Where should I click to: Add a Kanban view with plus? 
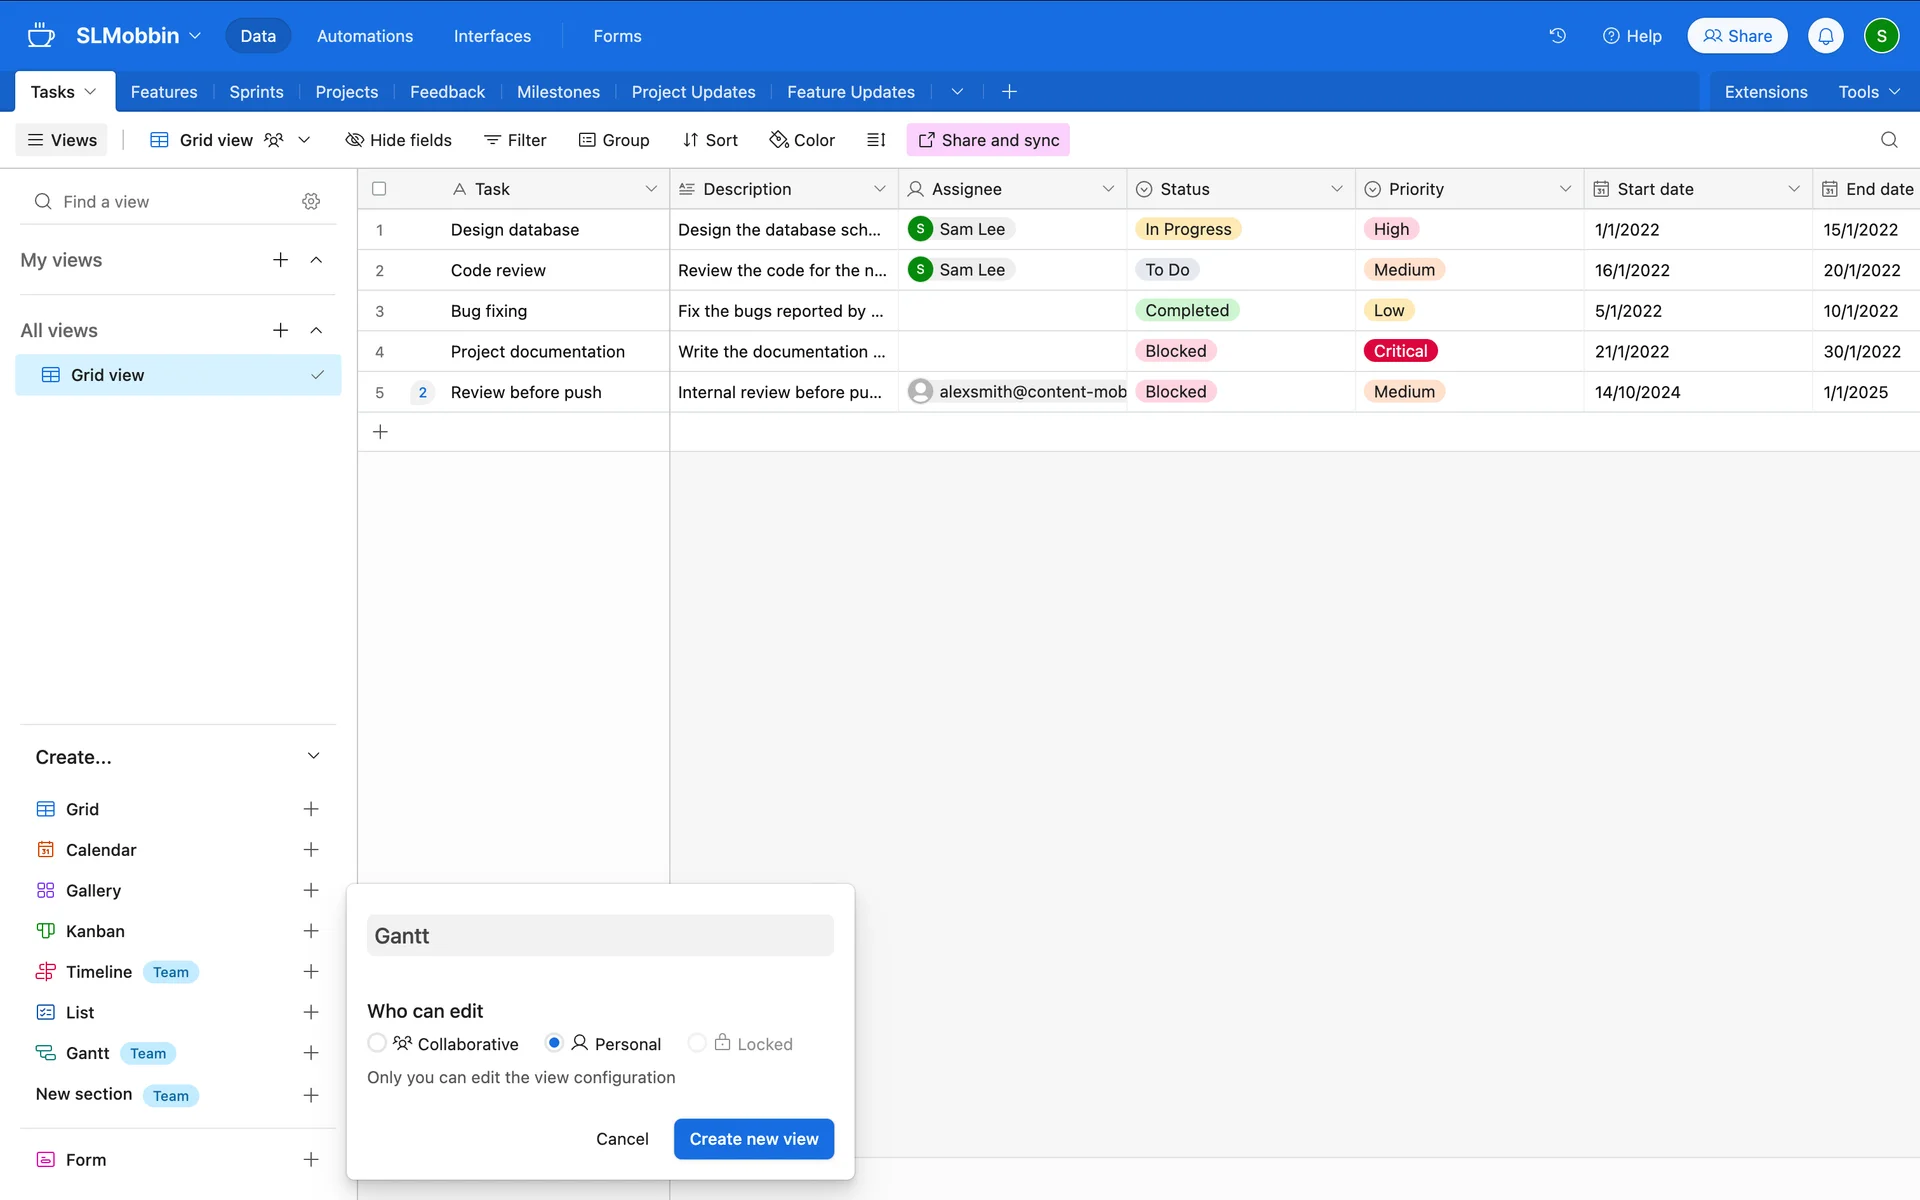click(x=311, y=931)
